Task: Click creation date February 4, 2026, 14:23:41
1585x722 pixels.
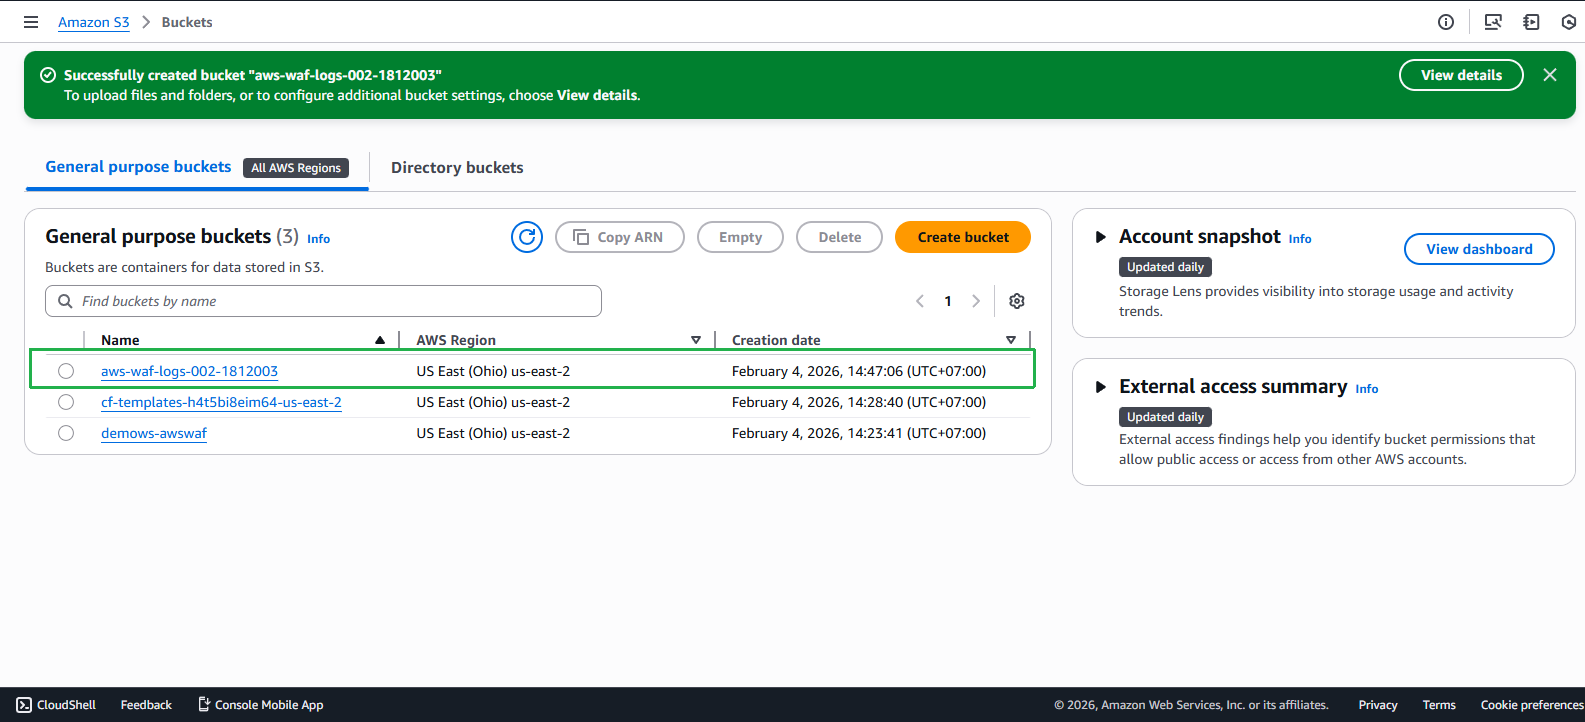Action: click(859, 433)
